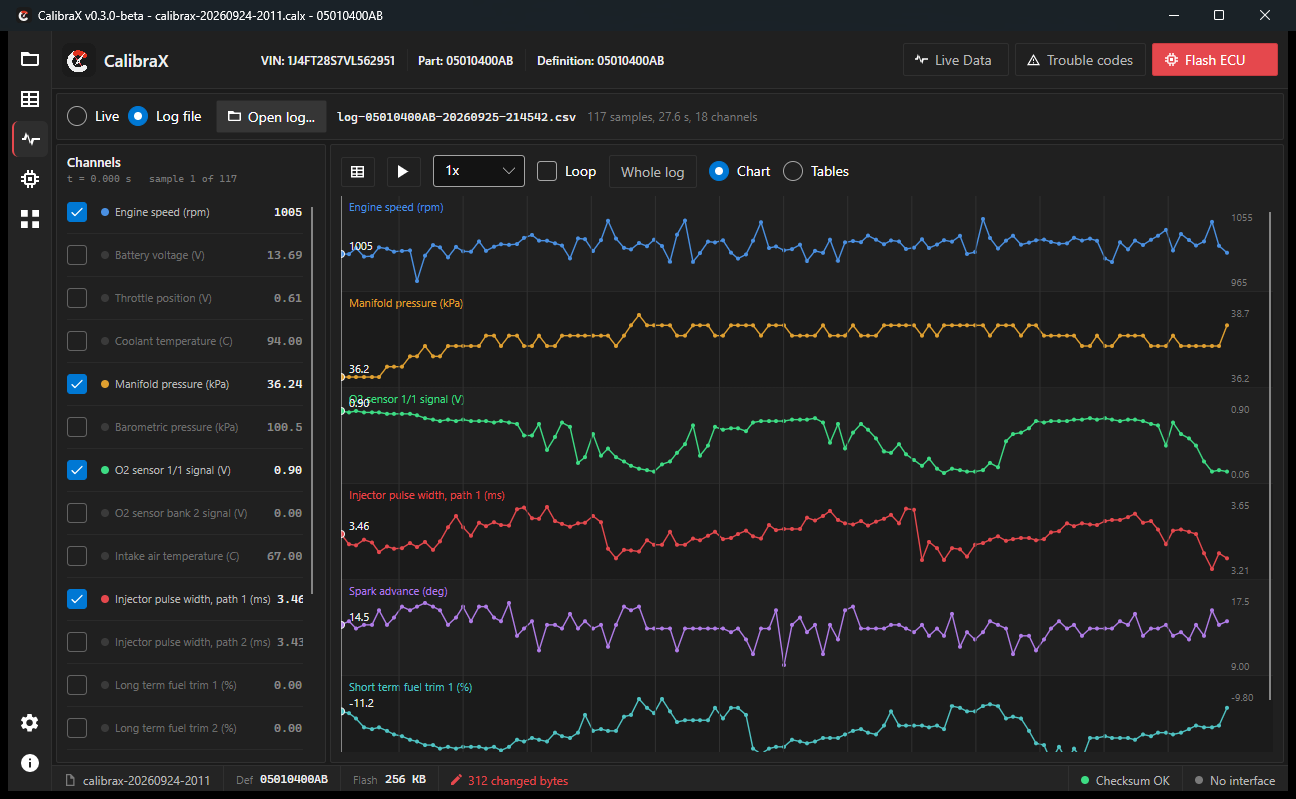
Task: Click the Open log... button
Action: (x=272, y=116)
